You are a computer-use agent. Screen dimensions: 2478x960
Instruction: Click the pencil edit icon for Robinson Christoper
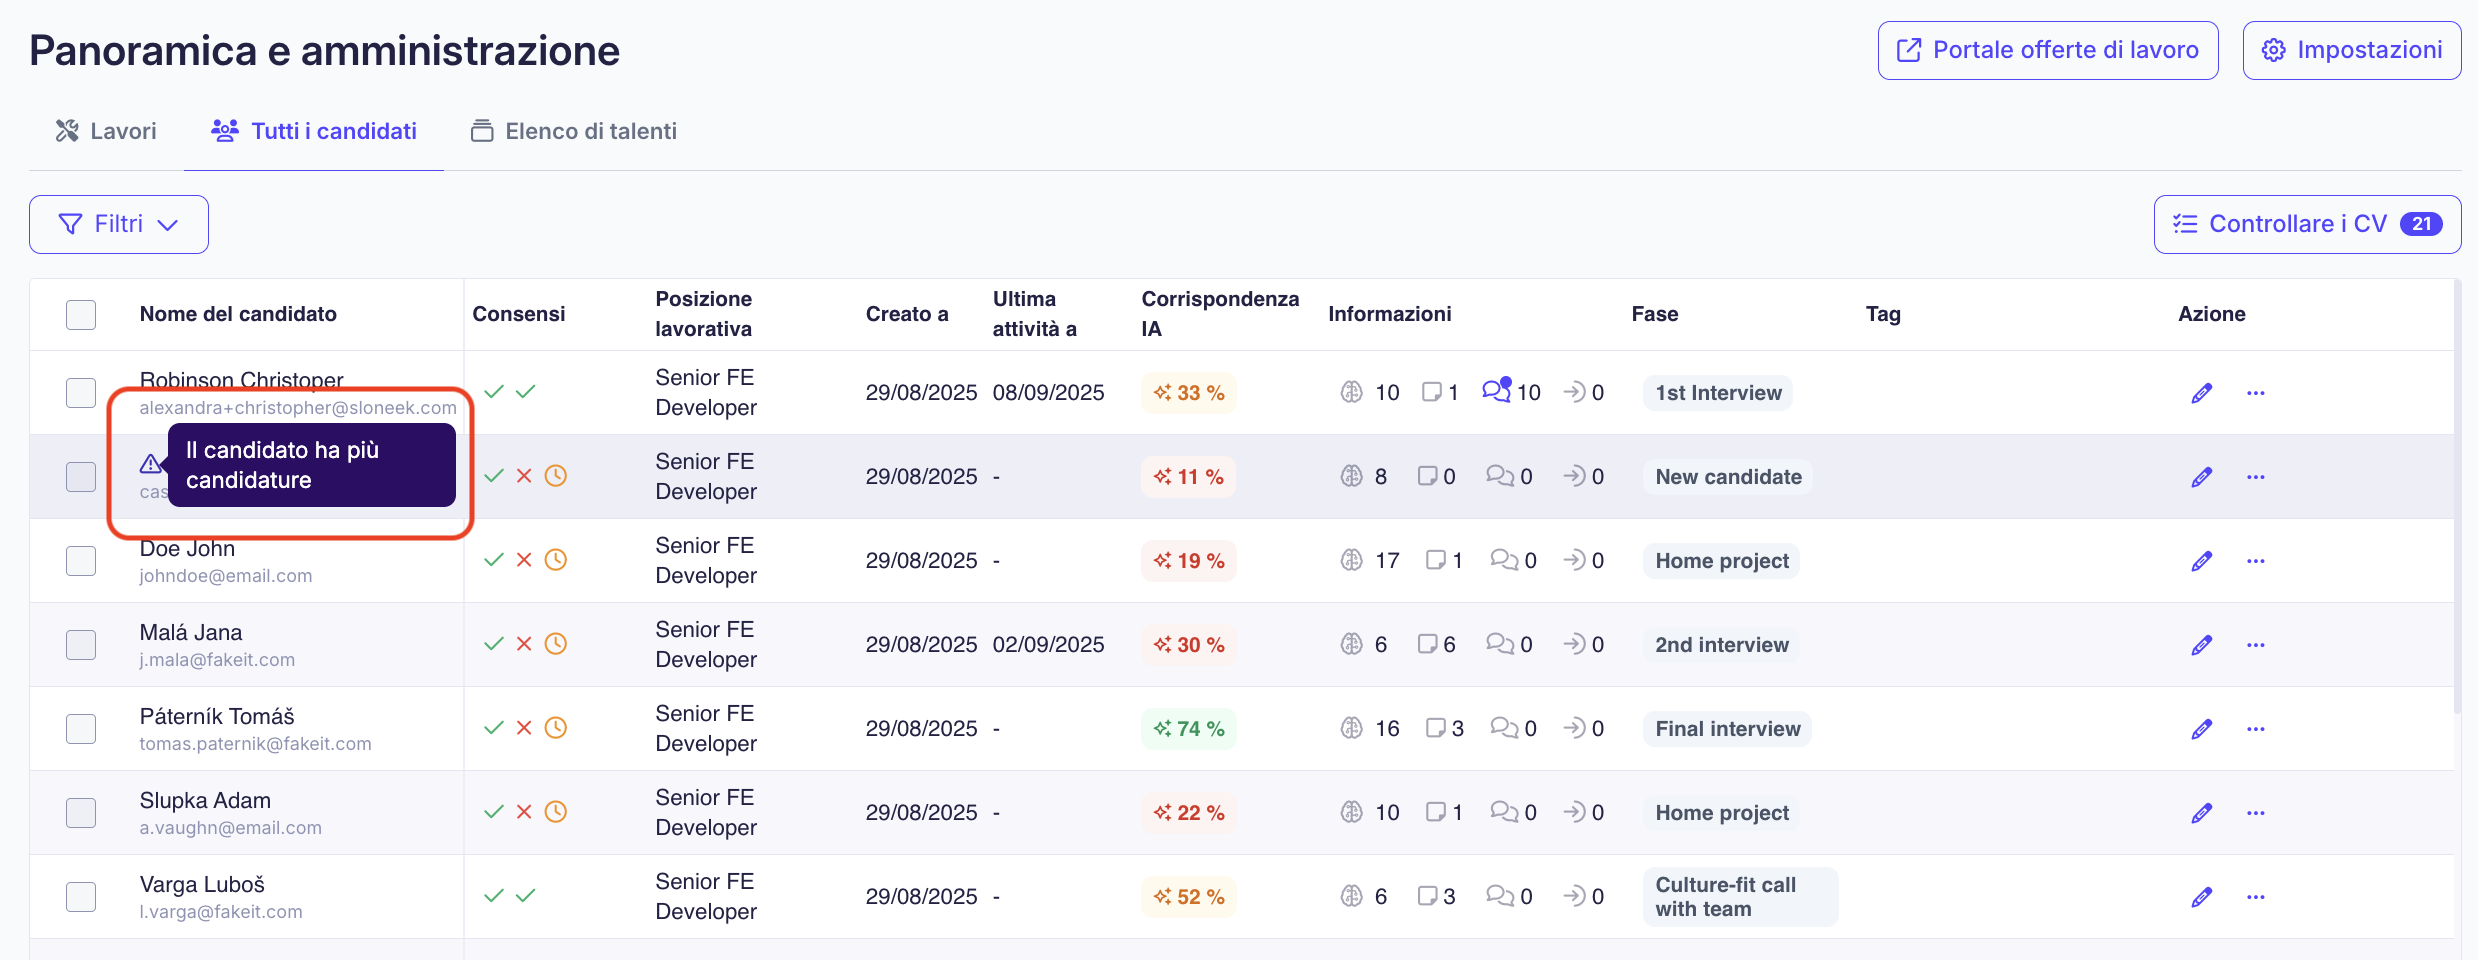(2201, 393)
